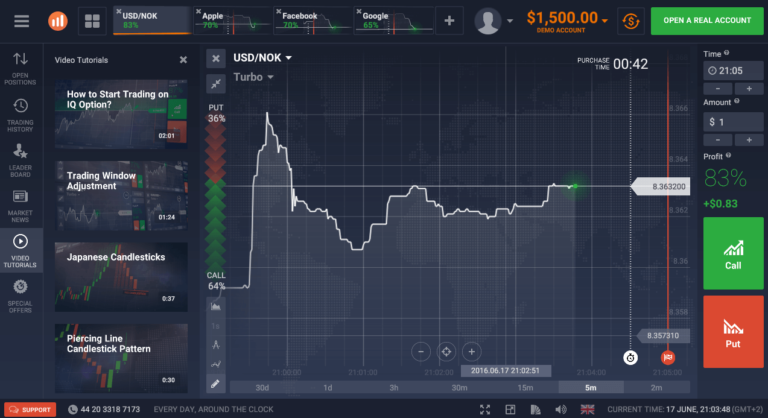This screenshot has width=768, height=418.
Task: Select the 30d time range
Action: coord(262,388)
